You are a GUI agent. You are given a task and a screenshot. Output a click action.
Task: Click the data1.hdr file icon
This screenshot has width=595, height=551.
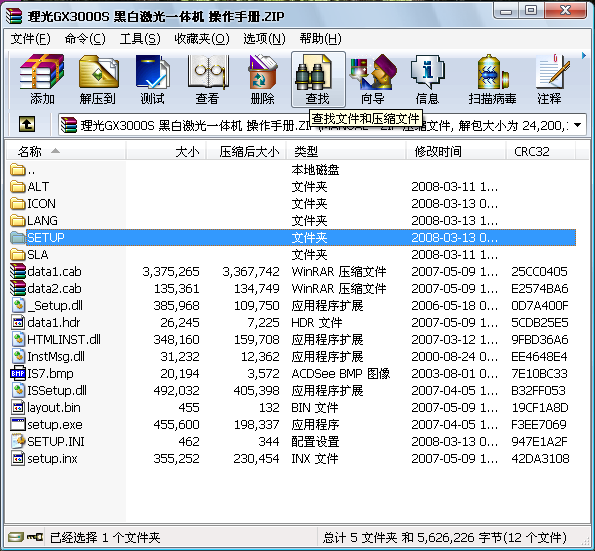tap(17, 323)
